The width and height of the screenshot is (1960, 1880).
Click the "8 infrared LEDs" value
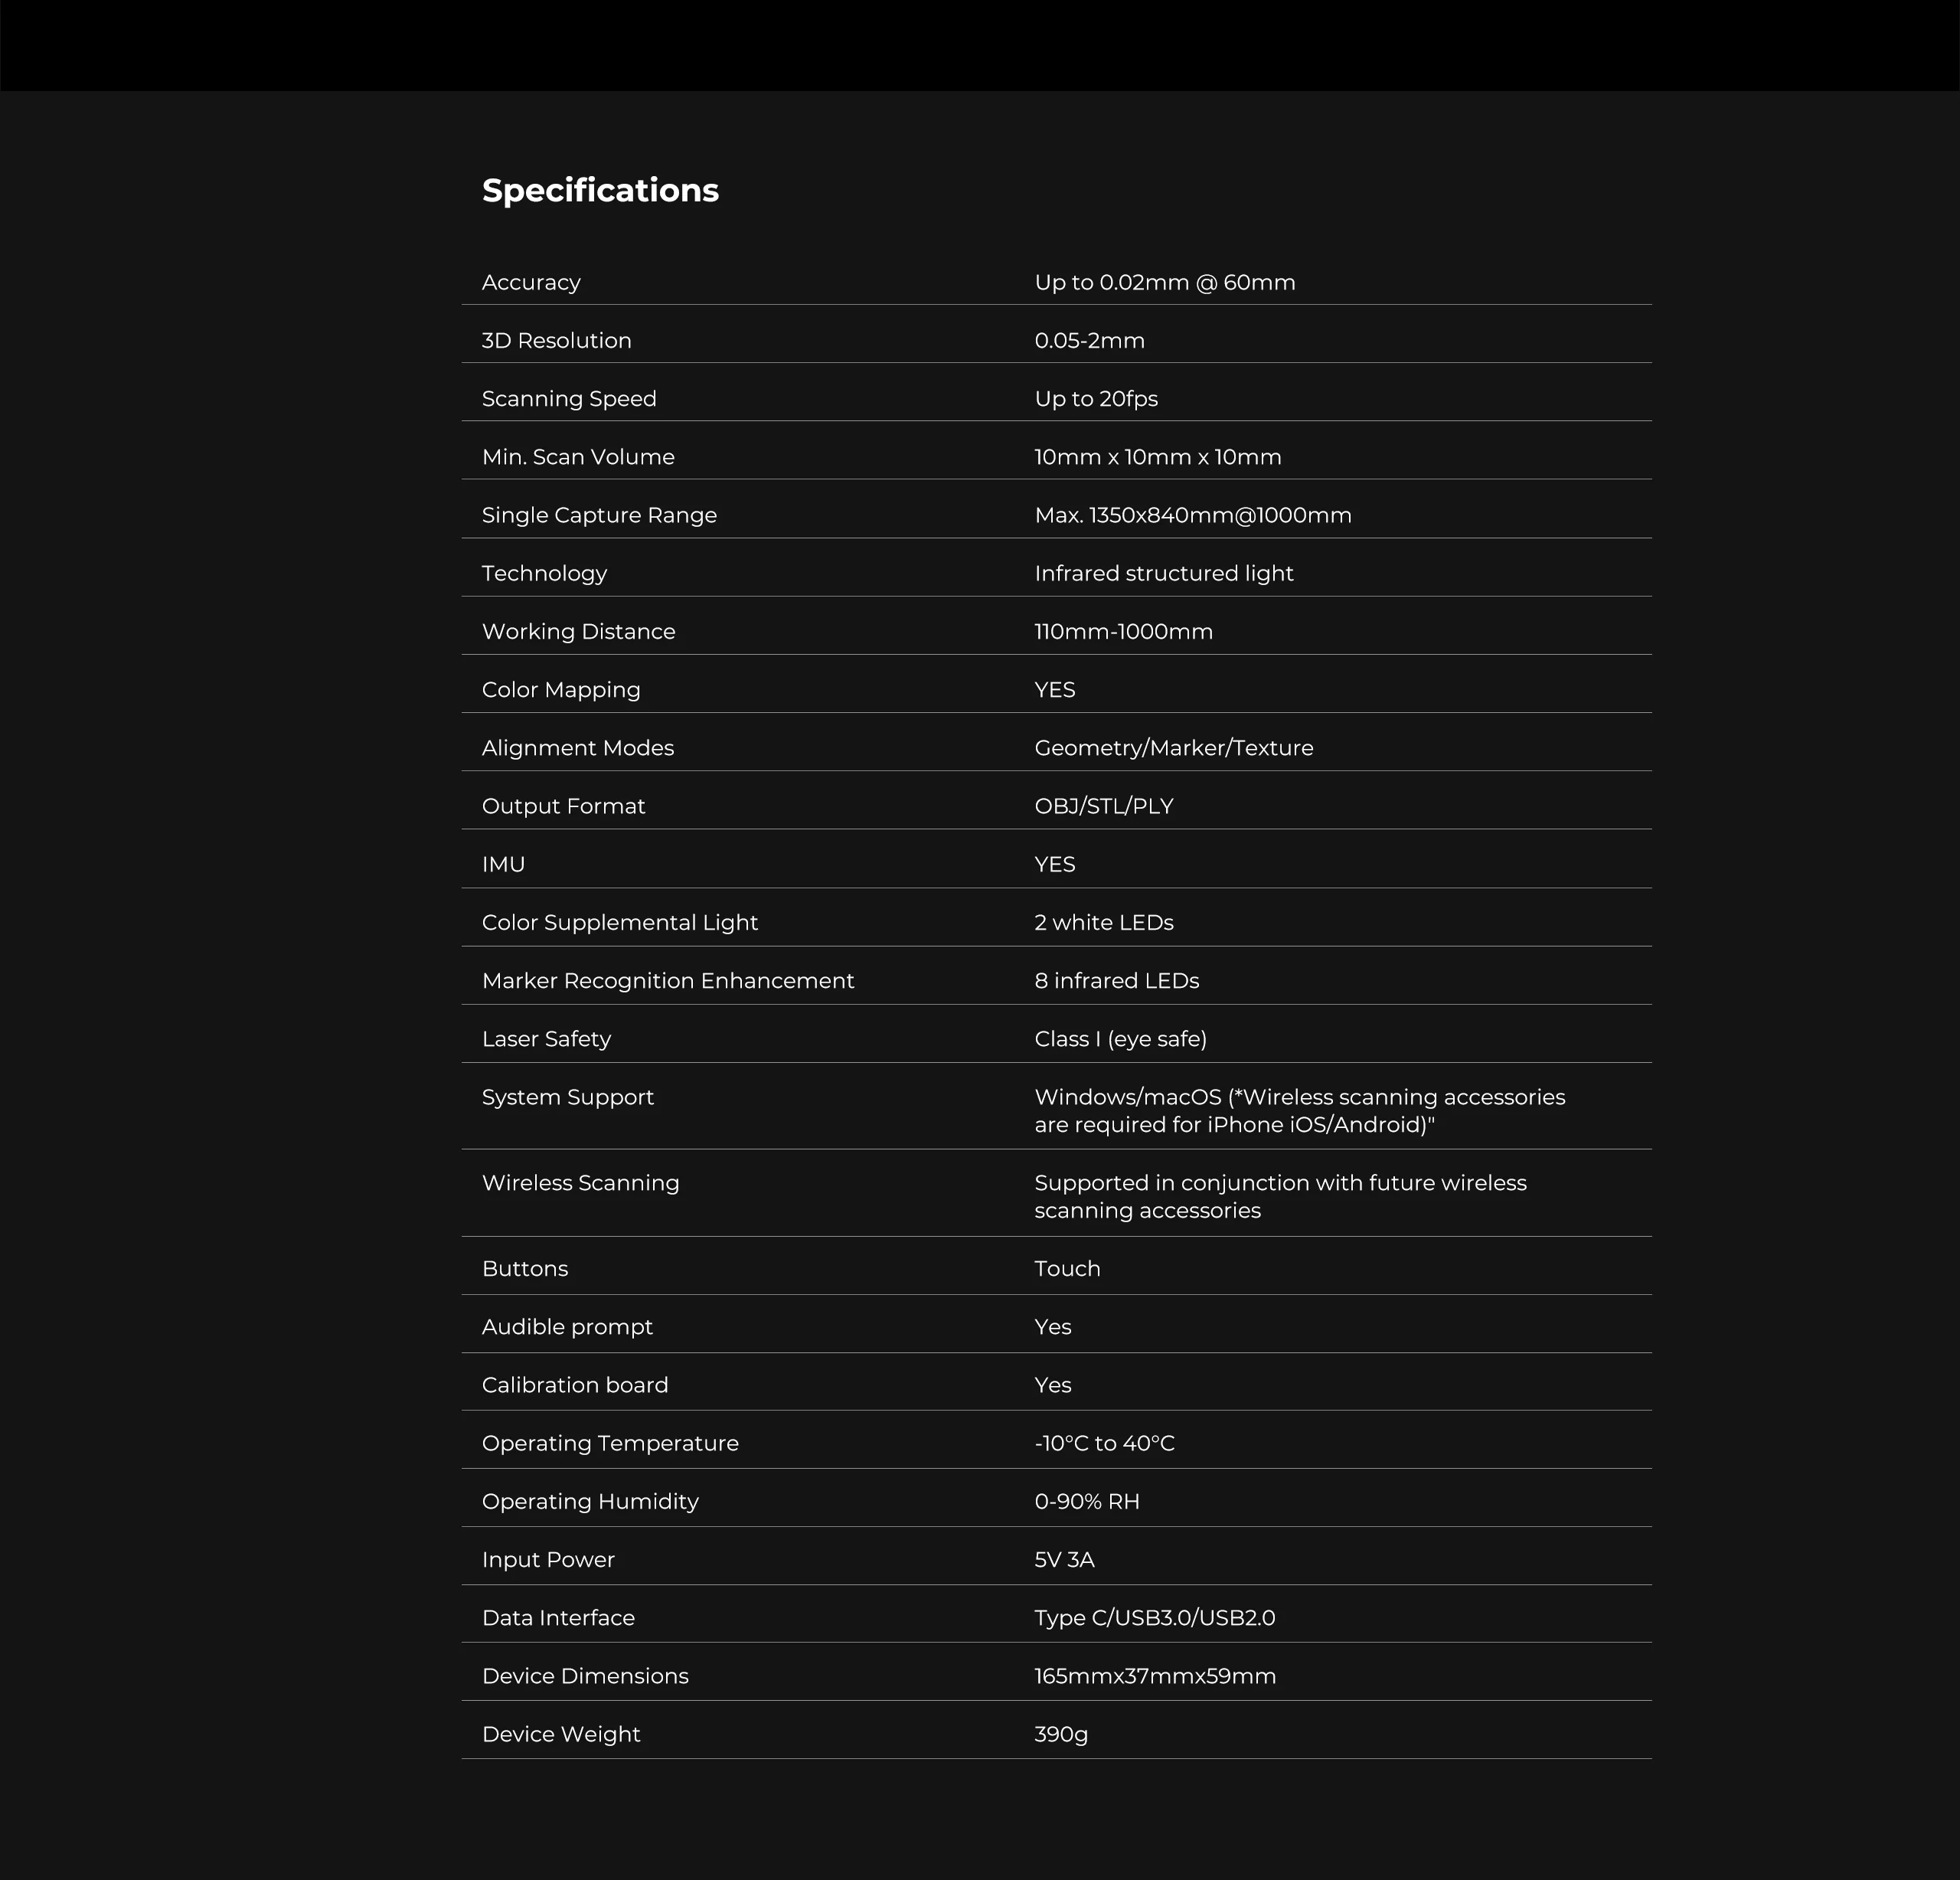1116,981
